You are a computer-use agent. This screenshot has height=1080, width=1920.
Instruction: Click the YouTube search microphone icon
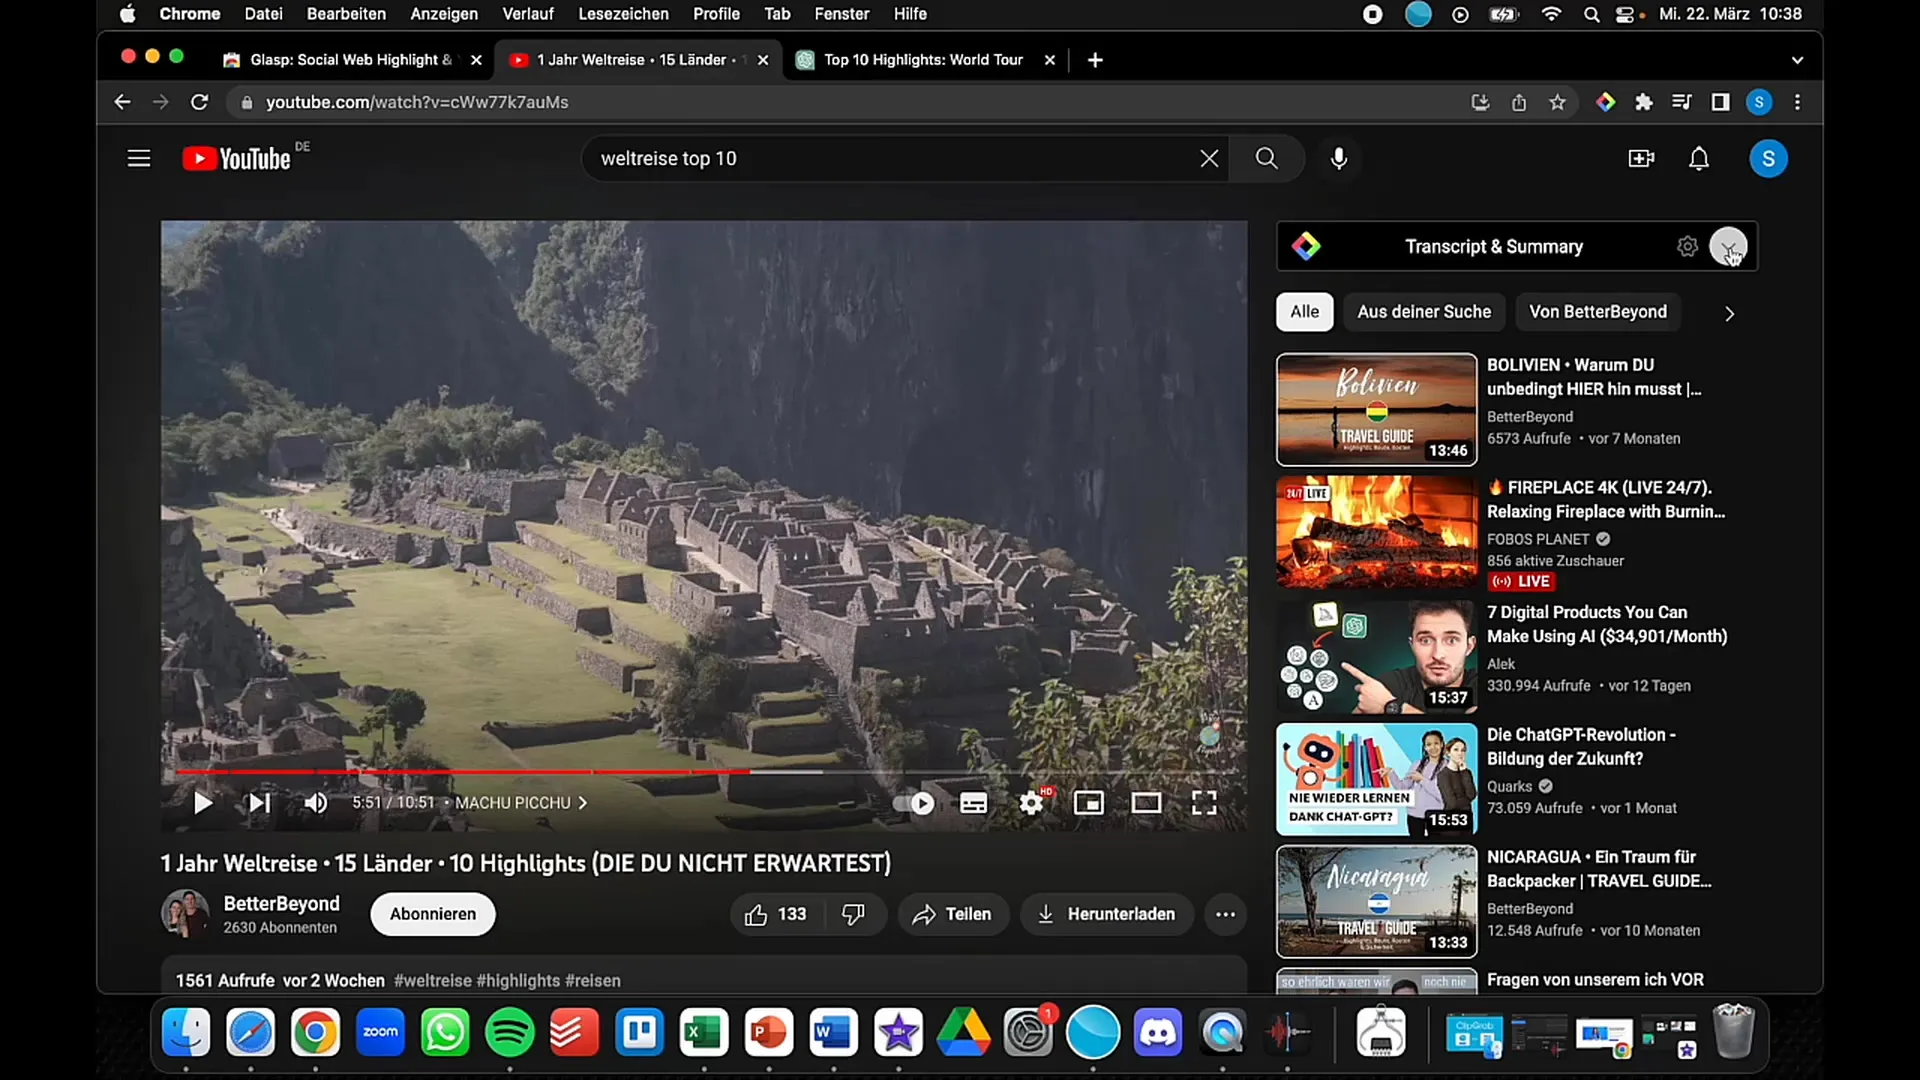pos(1338,158)
